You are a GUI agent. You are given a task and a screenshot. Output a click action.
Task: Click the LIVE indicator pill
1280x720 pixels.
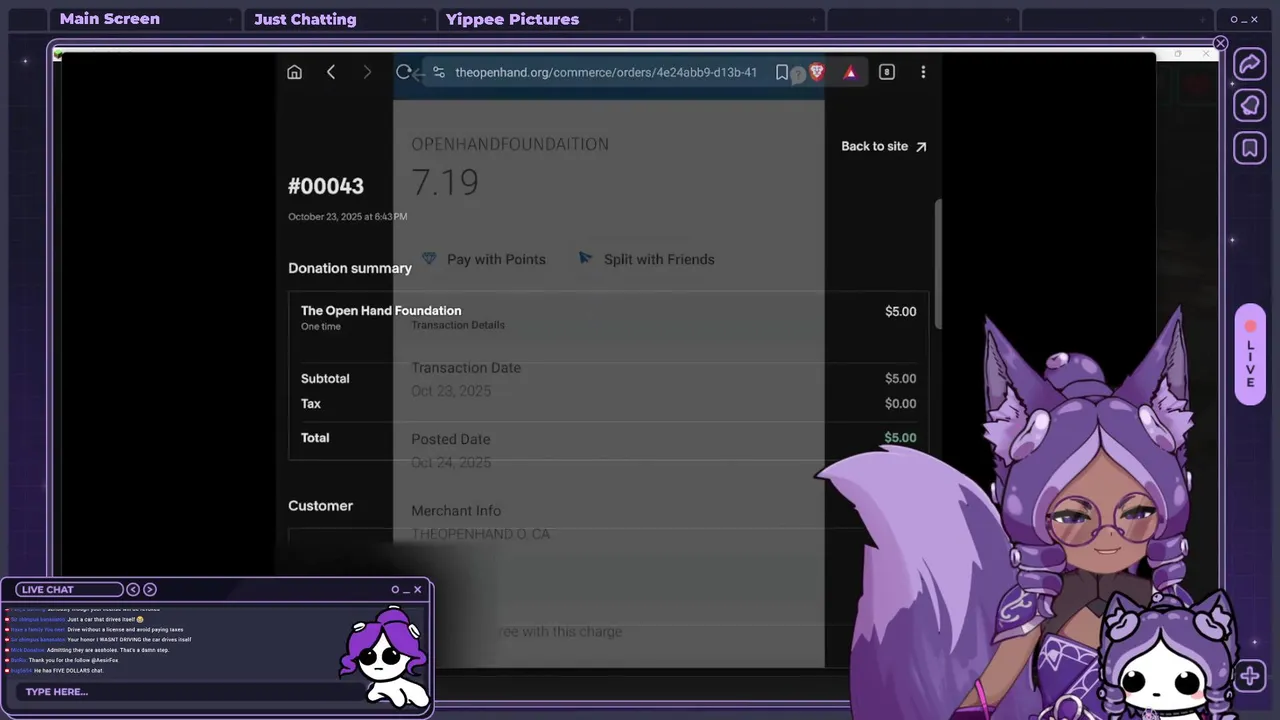(1250, 355)
